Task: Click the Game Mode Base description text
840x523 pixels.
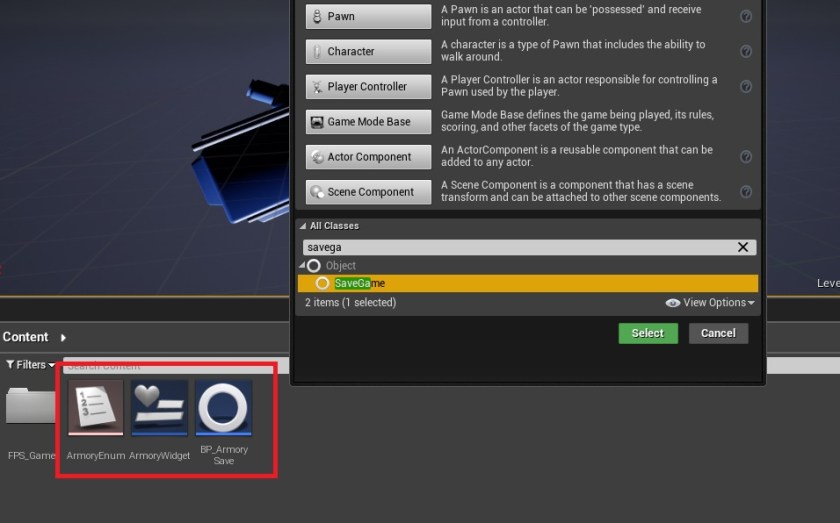Action: 578,121
